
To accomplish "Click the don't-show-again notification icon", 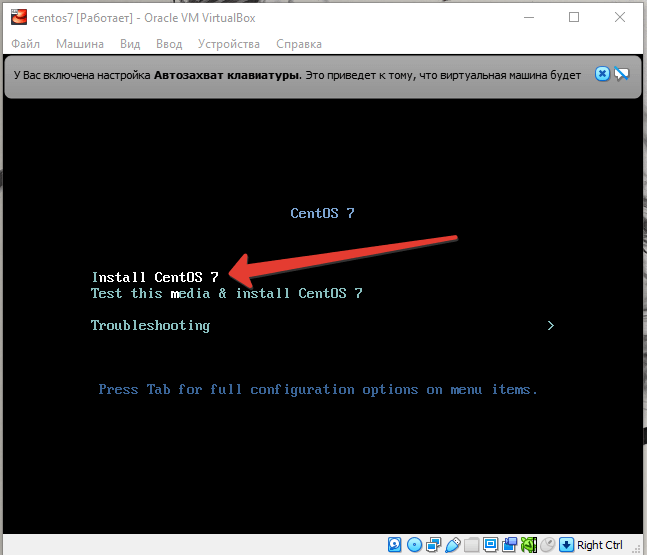I will tap(621, 74).
